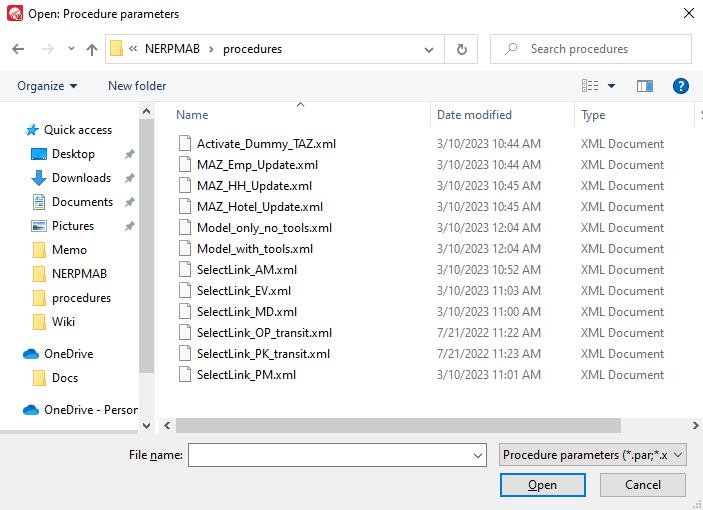Click the file list horizontal scrollbar thumb

(398, 425)
